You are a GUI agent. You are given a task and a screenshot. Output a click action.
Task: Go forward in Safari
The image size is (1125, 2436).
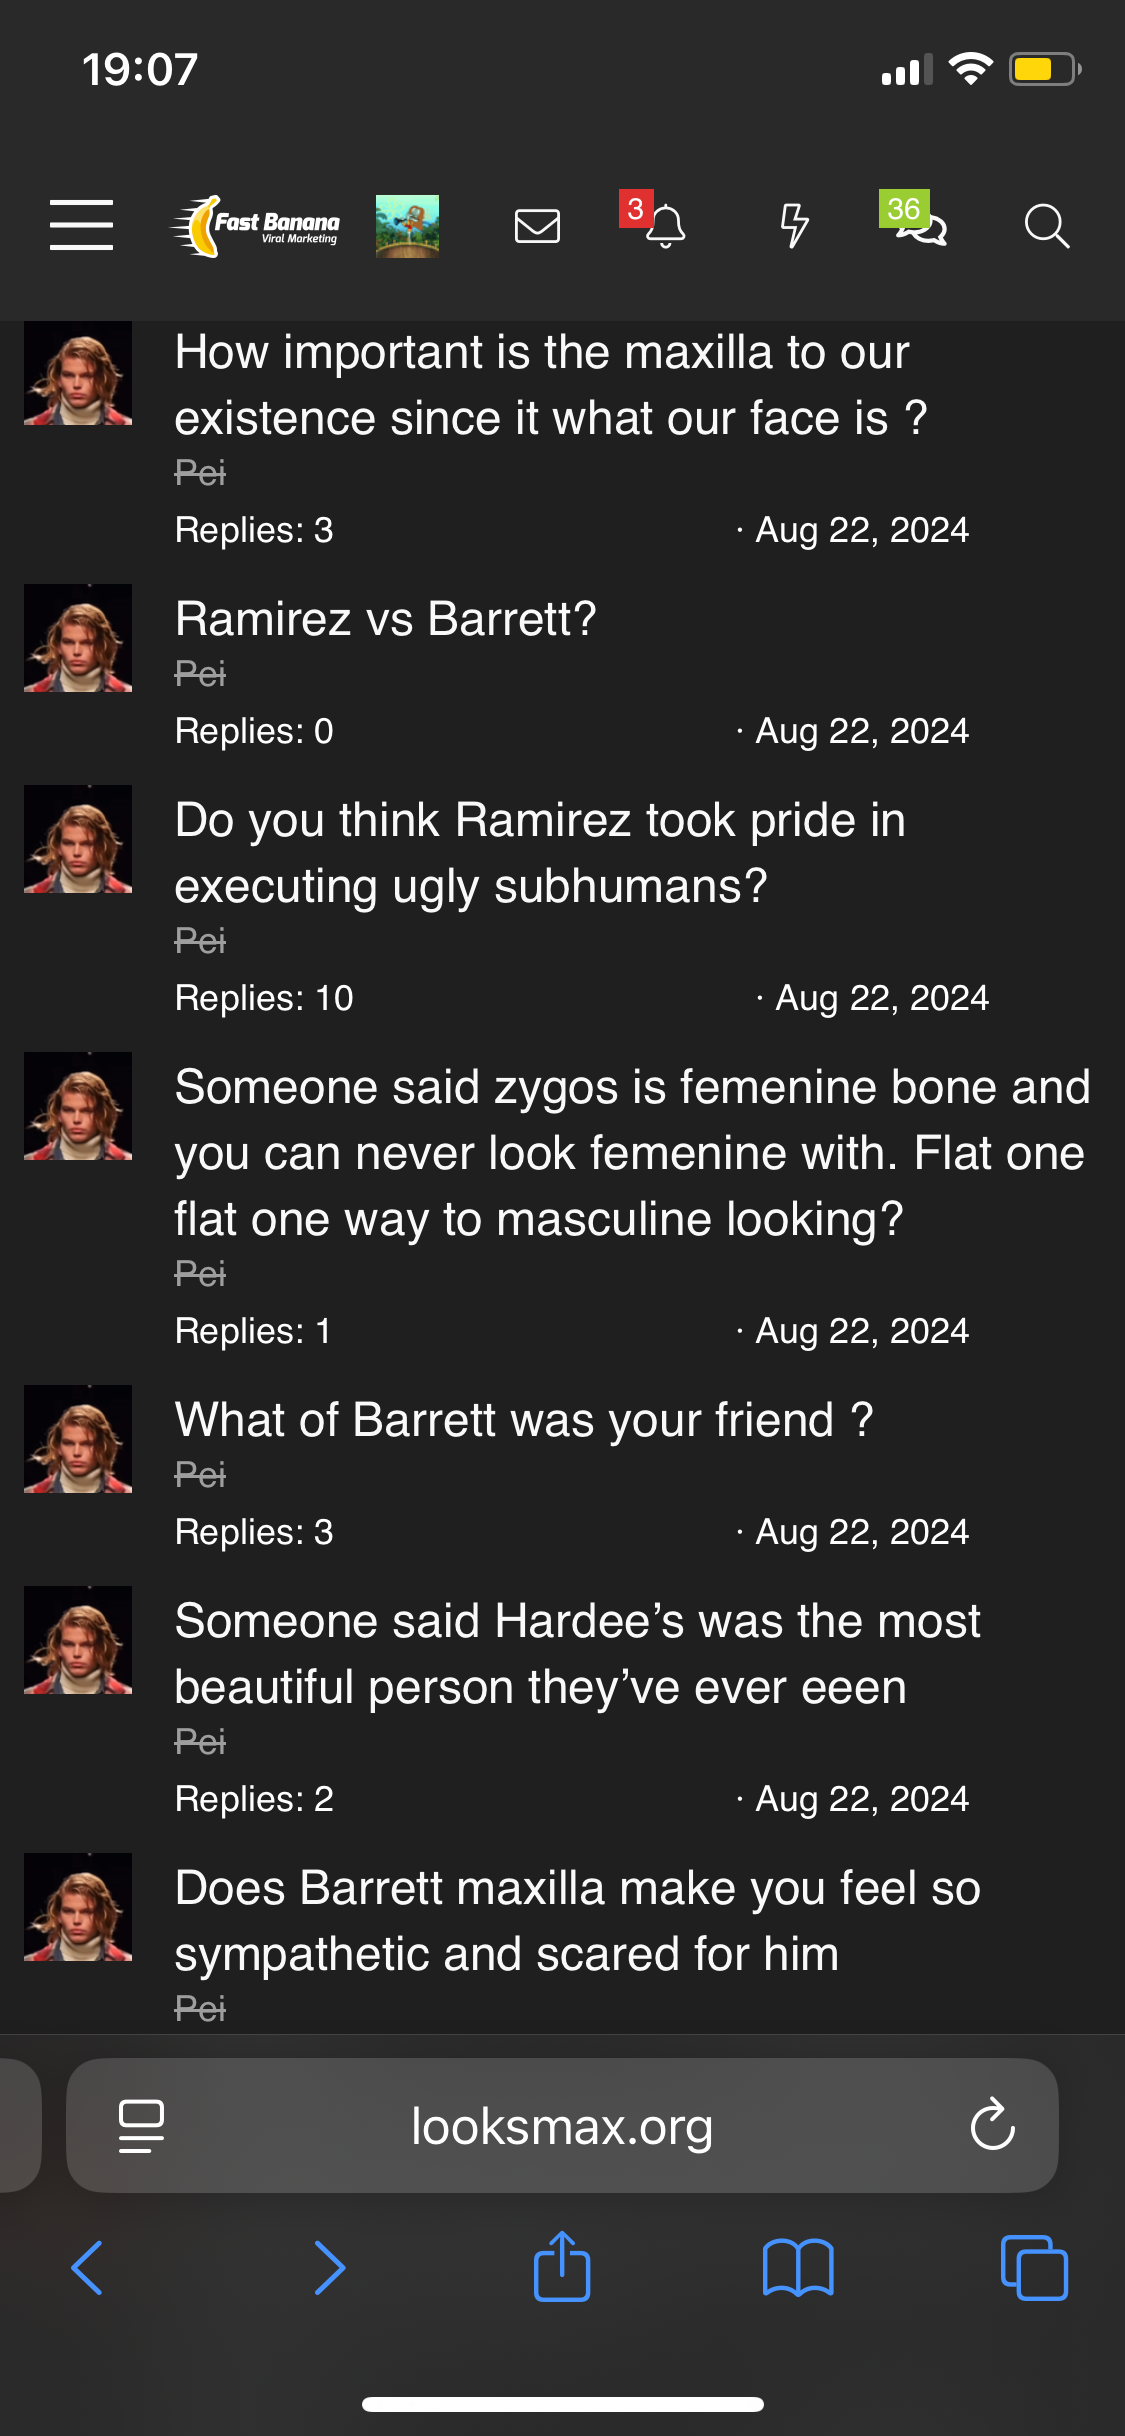tap(329, 2267)
